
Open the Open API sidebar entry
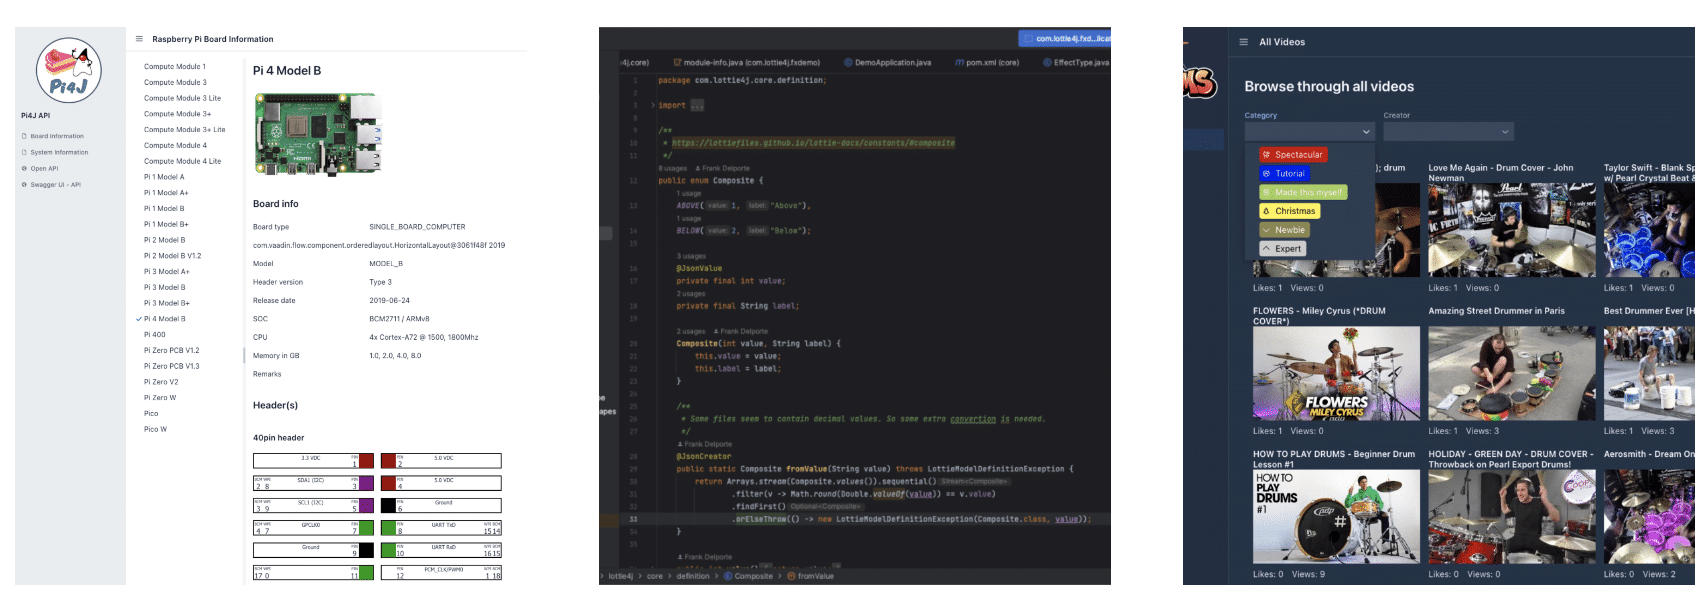(x=44, y=168)
